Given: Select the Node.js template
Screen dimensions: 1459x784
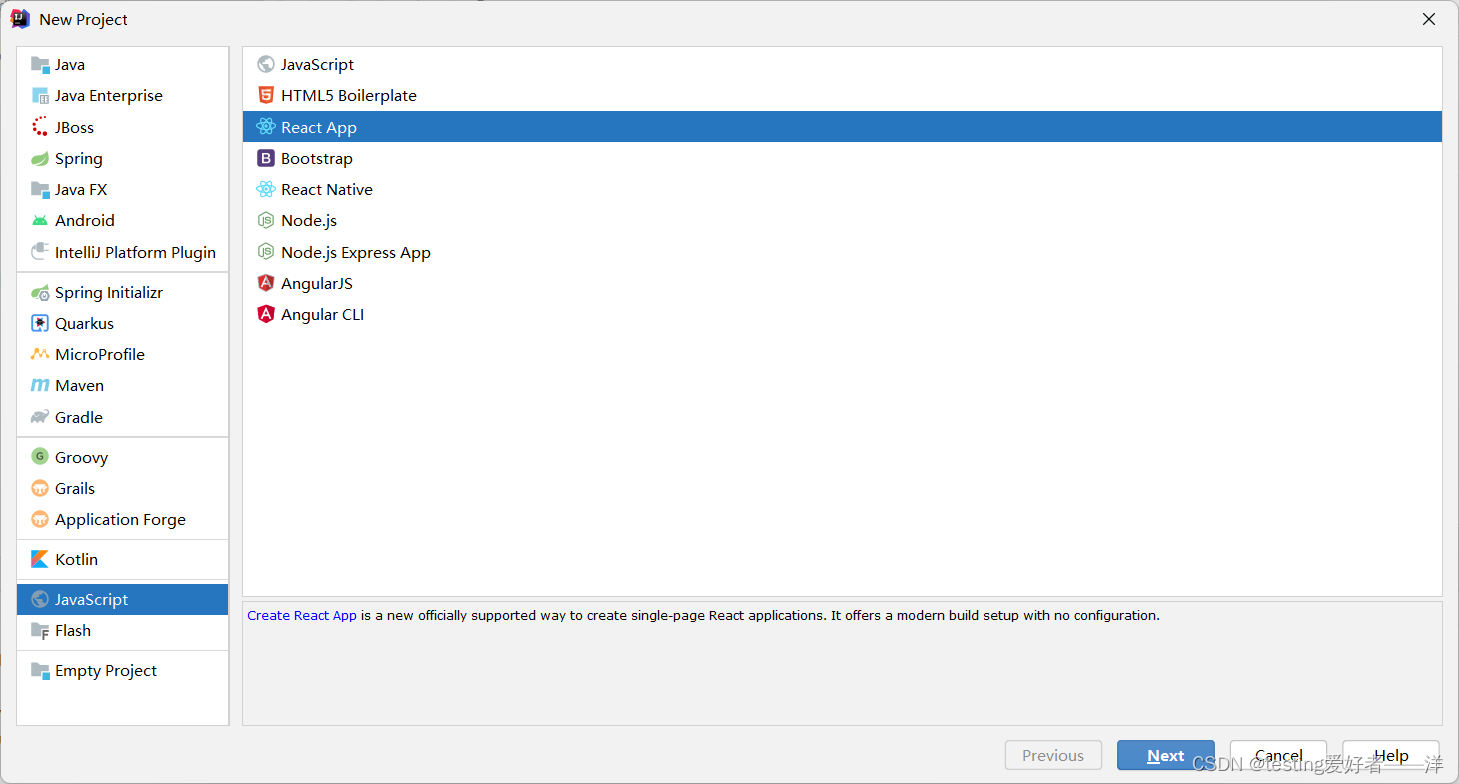Looking at the screenshot, I should point(842,221).
